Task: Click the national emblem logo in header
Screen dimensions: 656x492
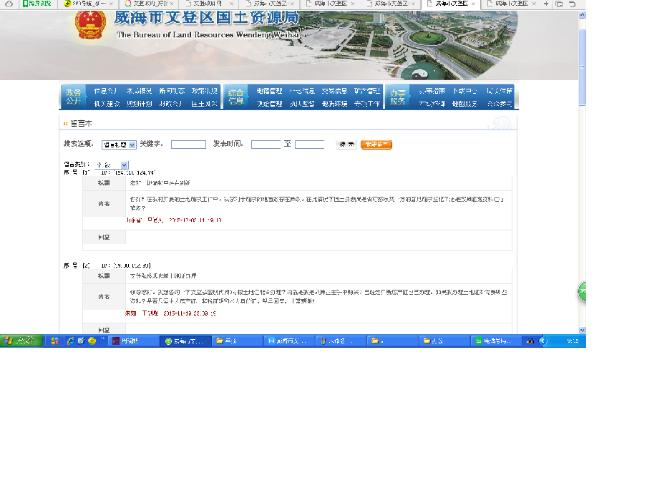Action: [90, 25]
